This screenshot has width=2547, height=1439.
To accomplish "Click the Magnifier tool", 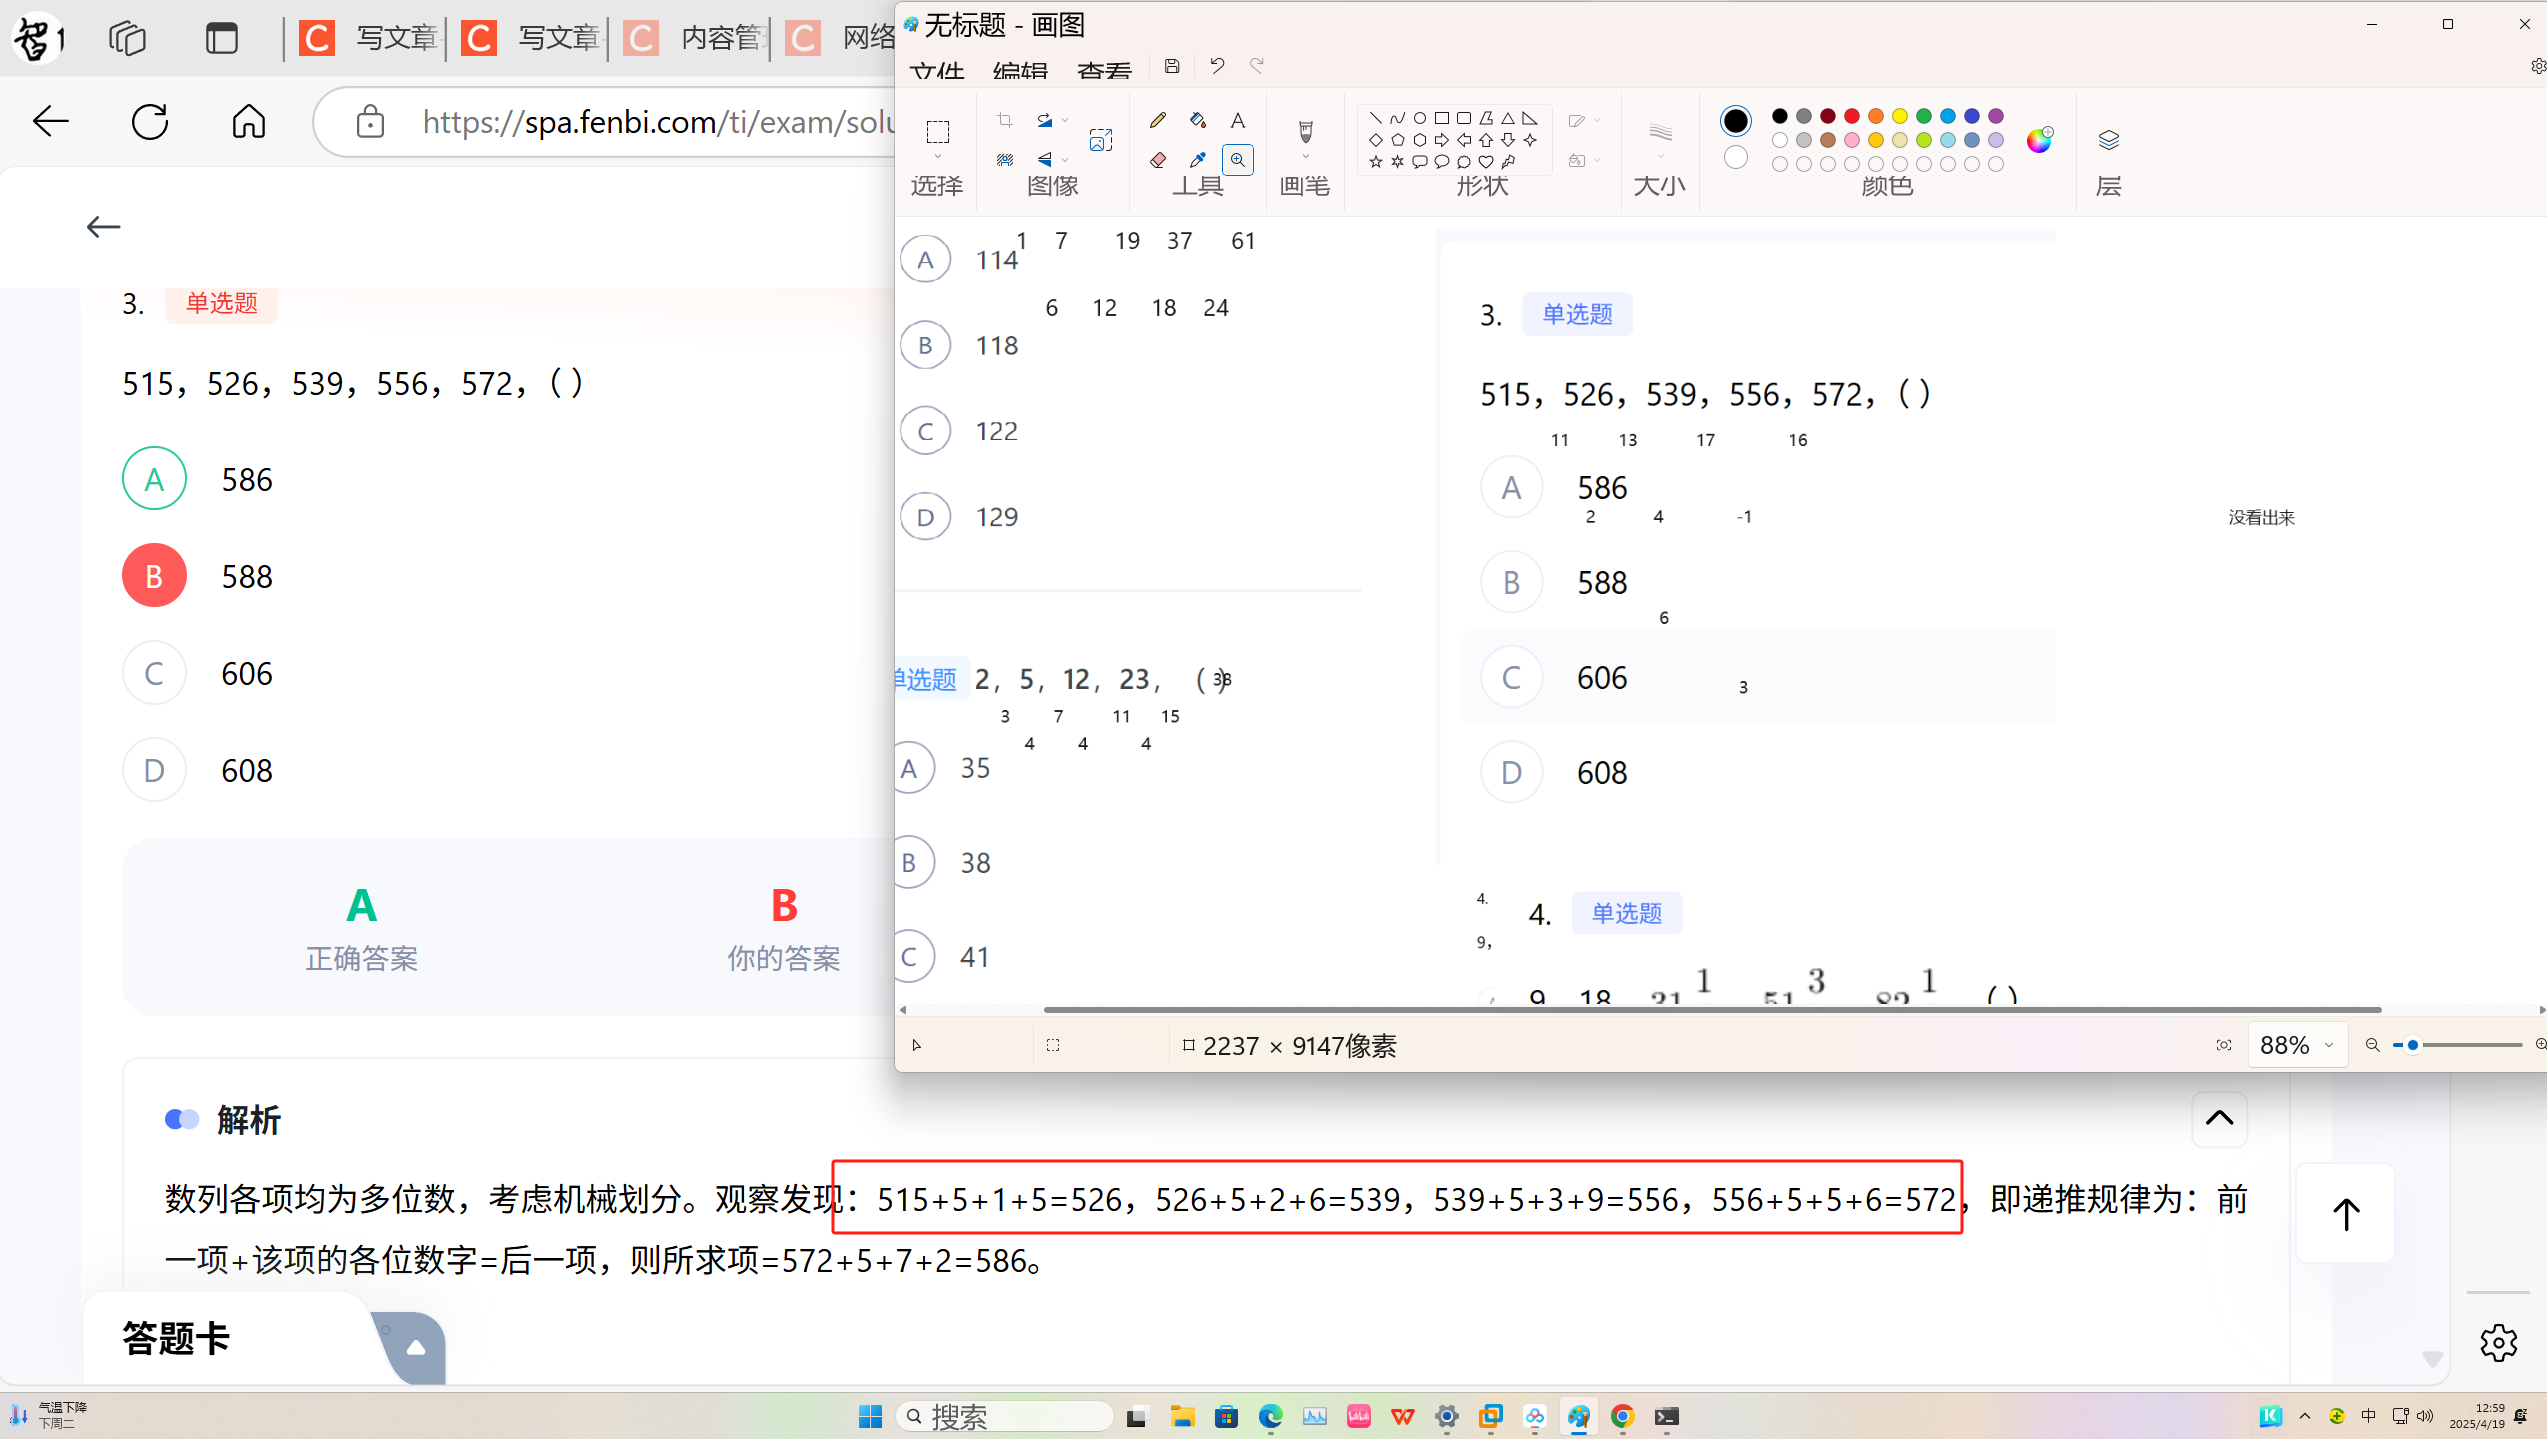I will 1237,160.
